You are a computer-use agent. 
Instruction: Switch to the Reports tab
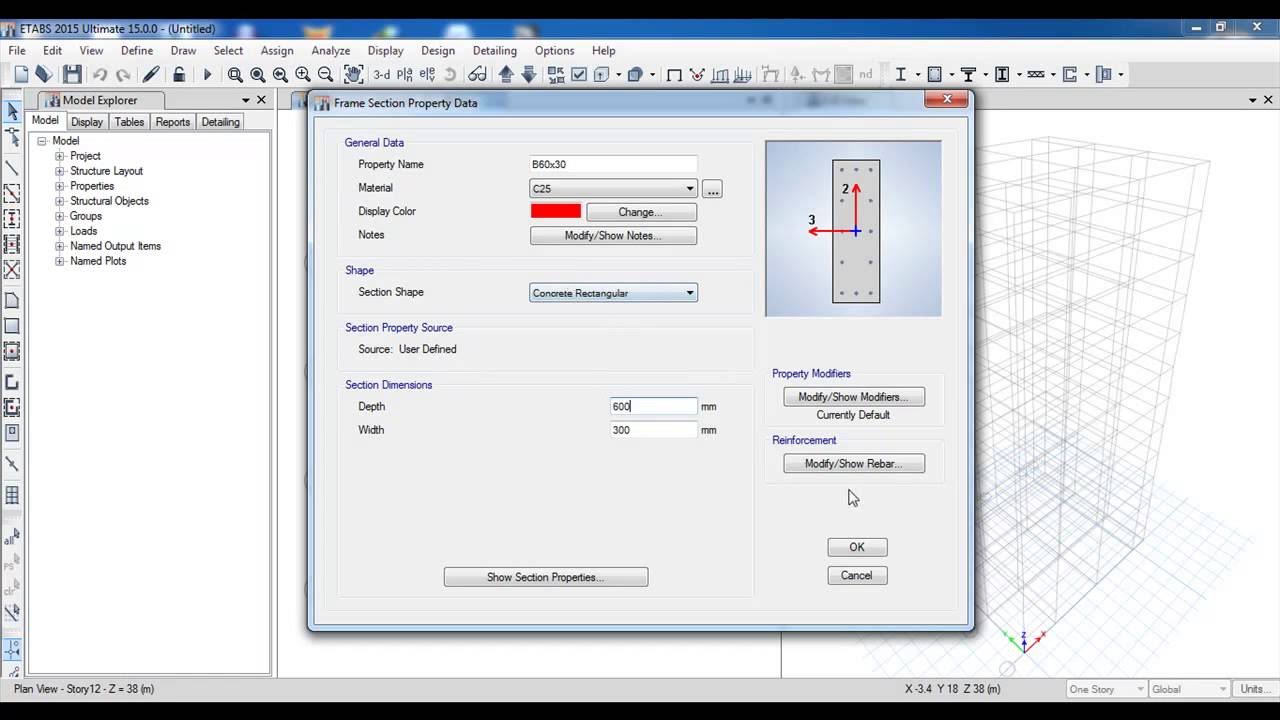tap(173, 122)
